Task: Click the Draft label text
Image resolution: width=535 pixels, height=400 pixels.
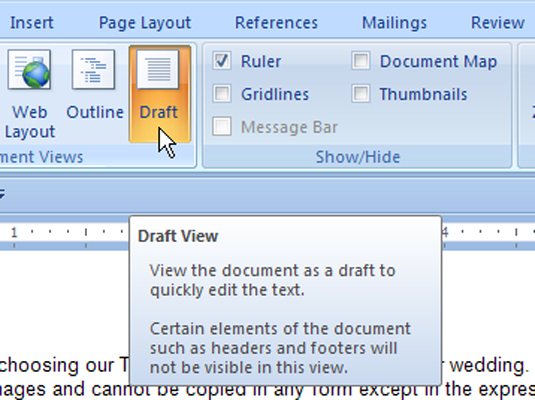Action: click(158, 112)
